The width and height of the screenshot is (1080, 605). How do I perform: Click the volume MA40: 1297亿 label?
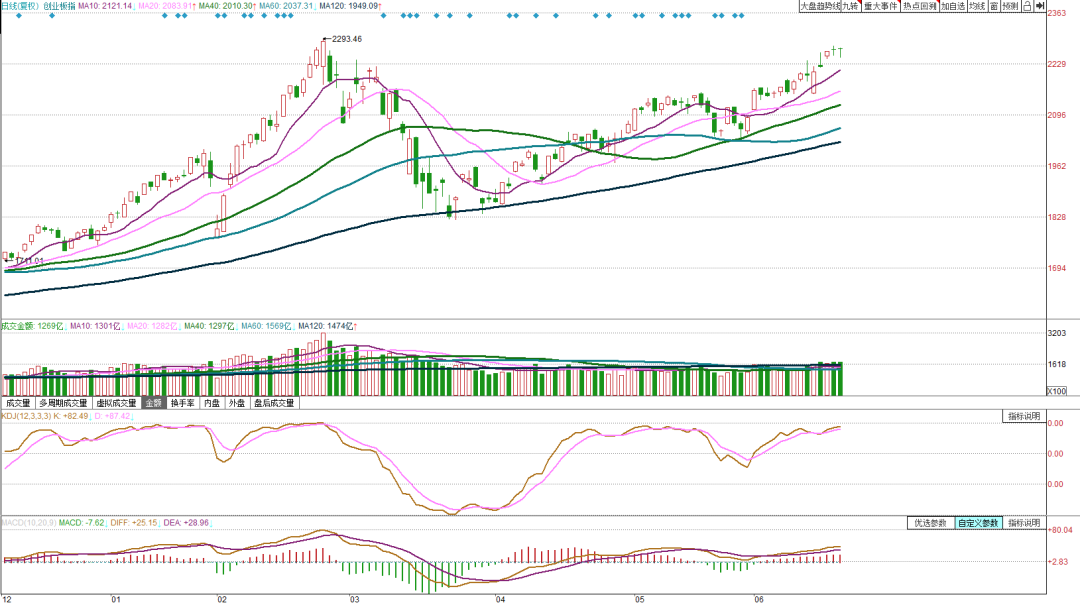click(x=209, y=326)
